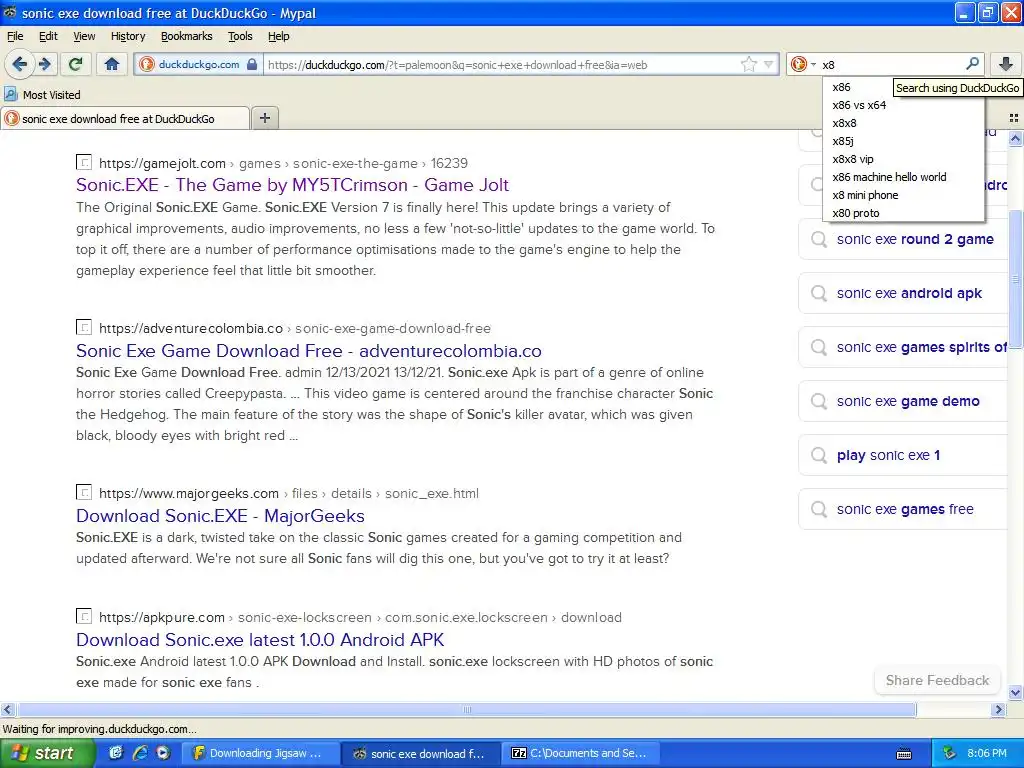The image size is (1024, 768).
Task: Choose the x86 vs x64 suggestion
Action: point(903,105)
